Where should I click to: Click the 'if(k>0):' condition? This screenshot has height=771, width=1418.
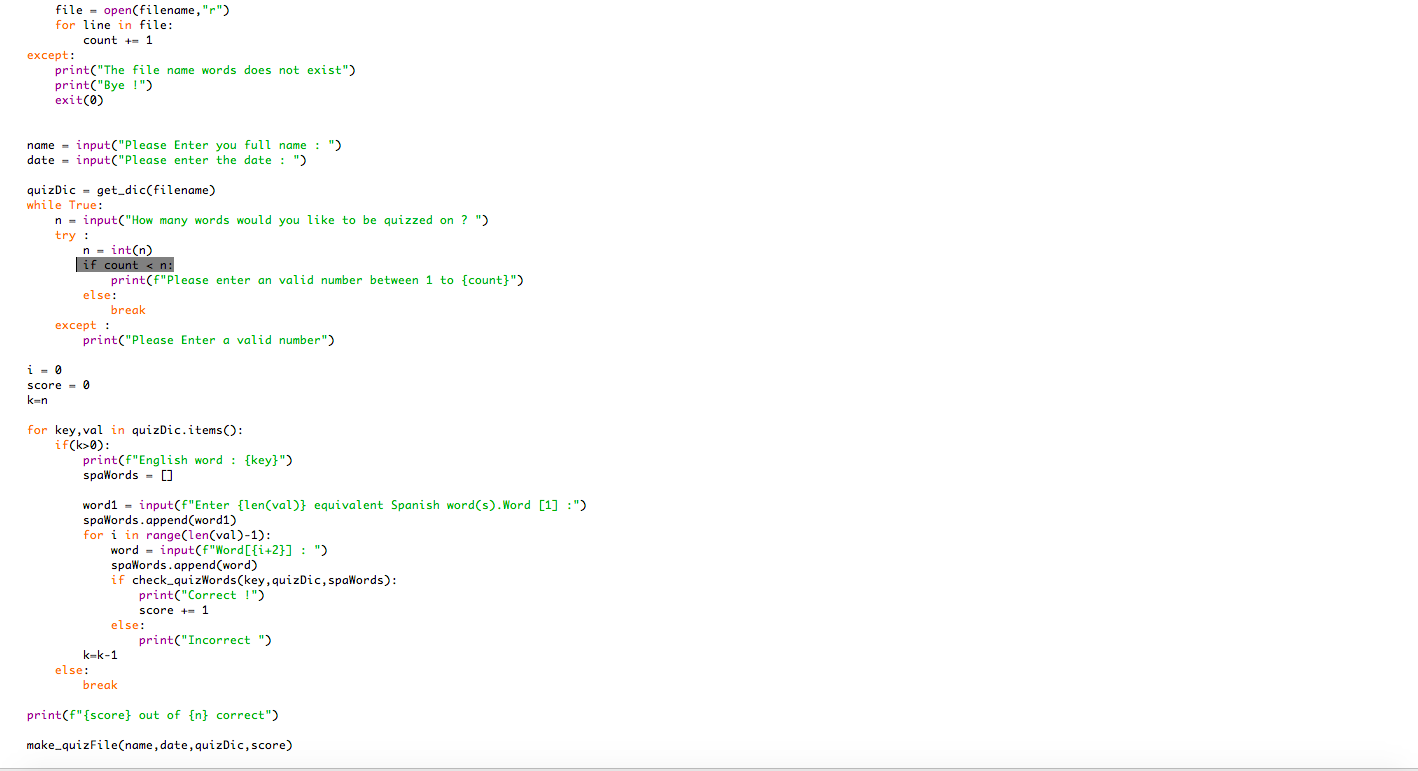pos(83,445)
